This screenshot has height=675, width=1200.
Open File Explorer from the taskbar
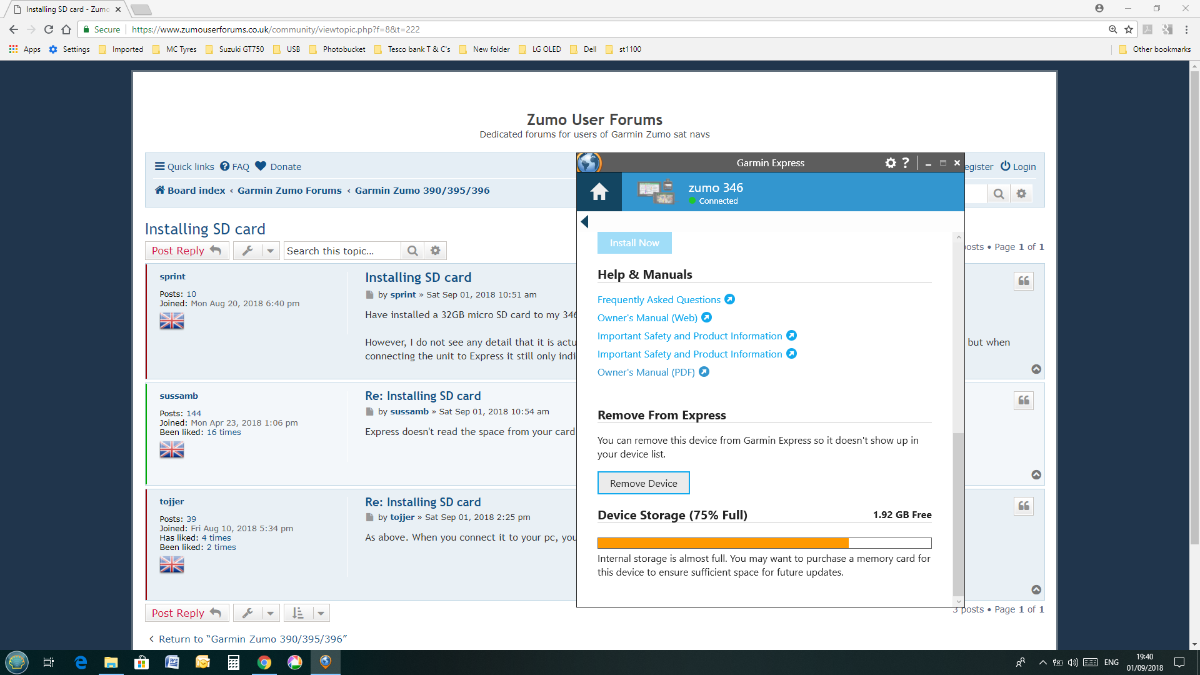click(x=111, y=662)
